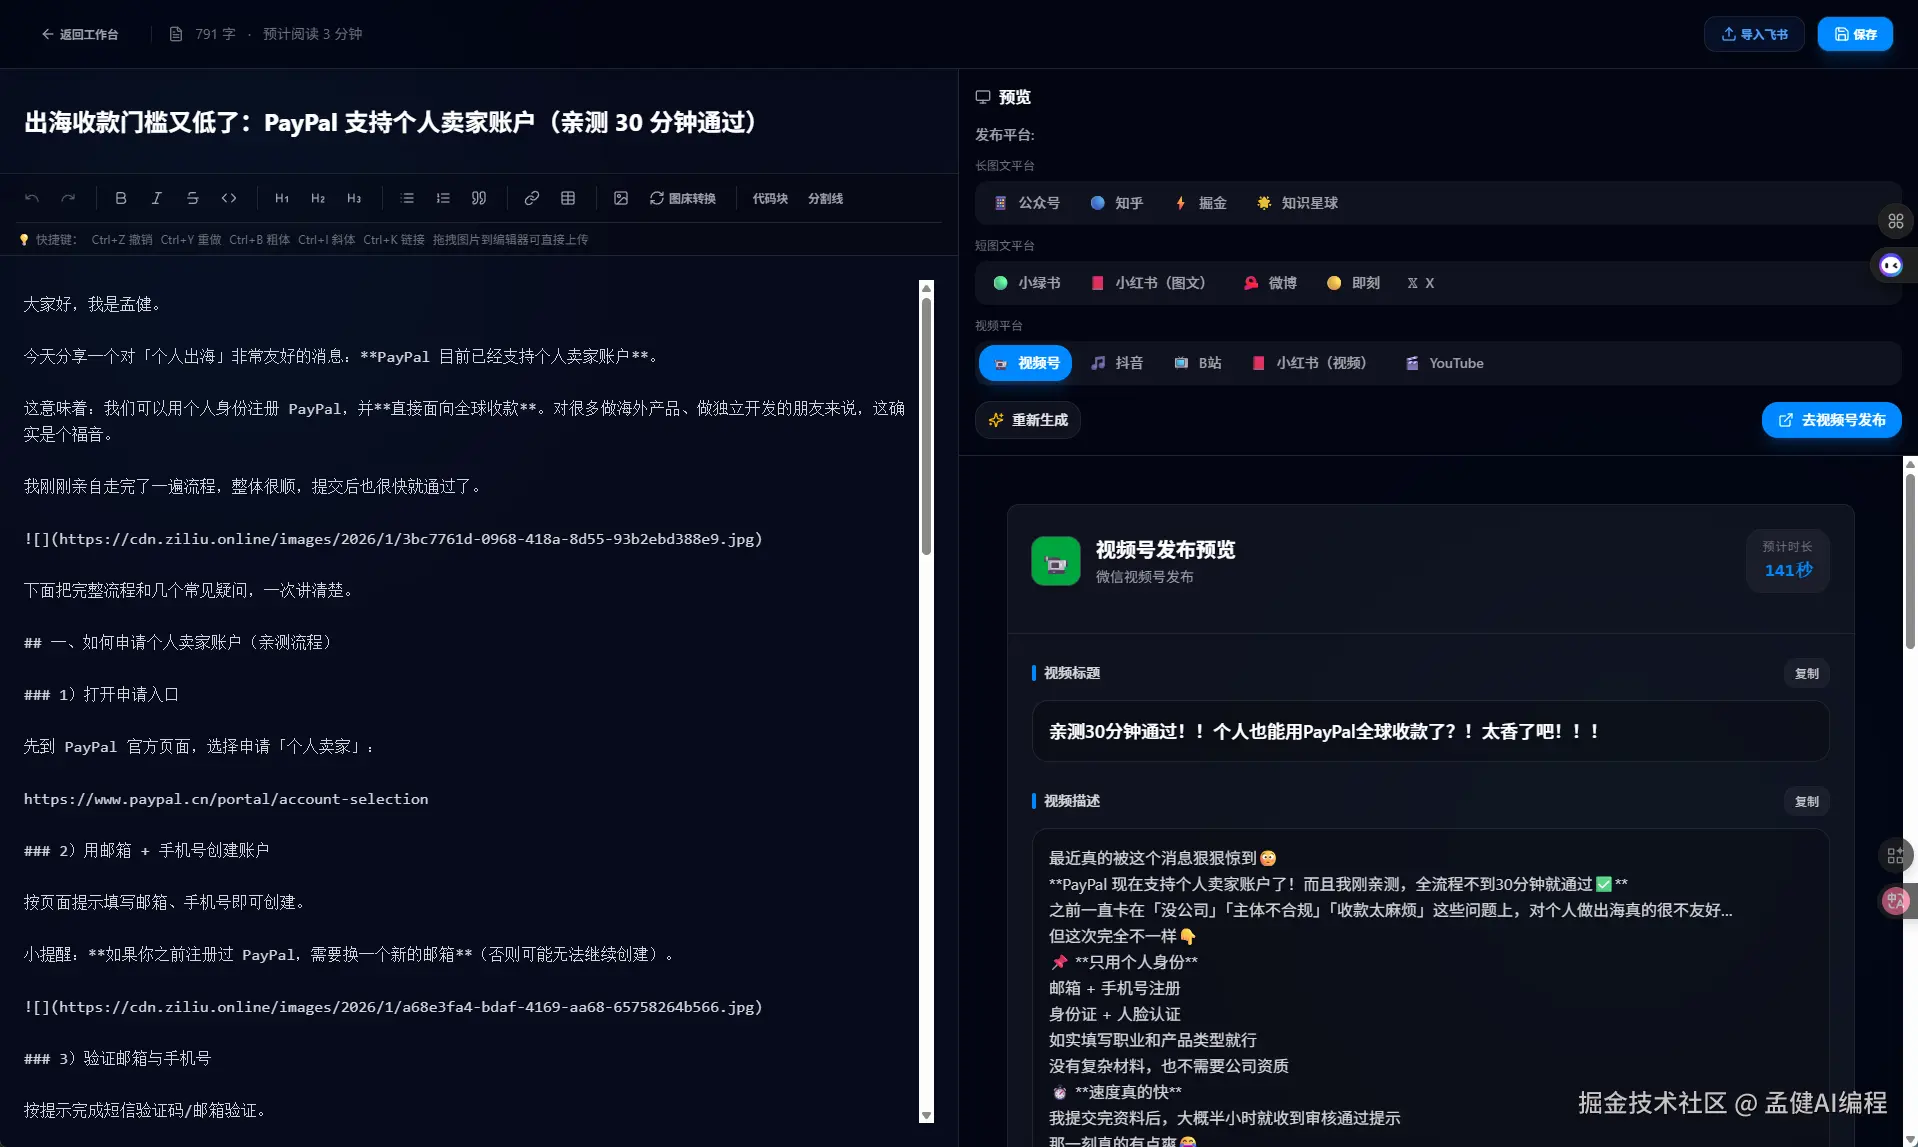This screenshot has width=1918, height=1147.
Task: Click the 重新生成 regenerate button
Action: pos(1028,420)
